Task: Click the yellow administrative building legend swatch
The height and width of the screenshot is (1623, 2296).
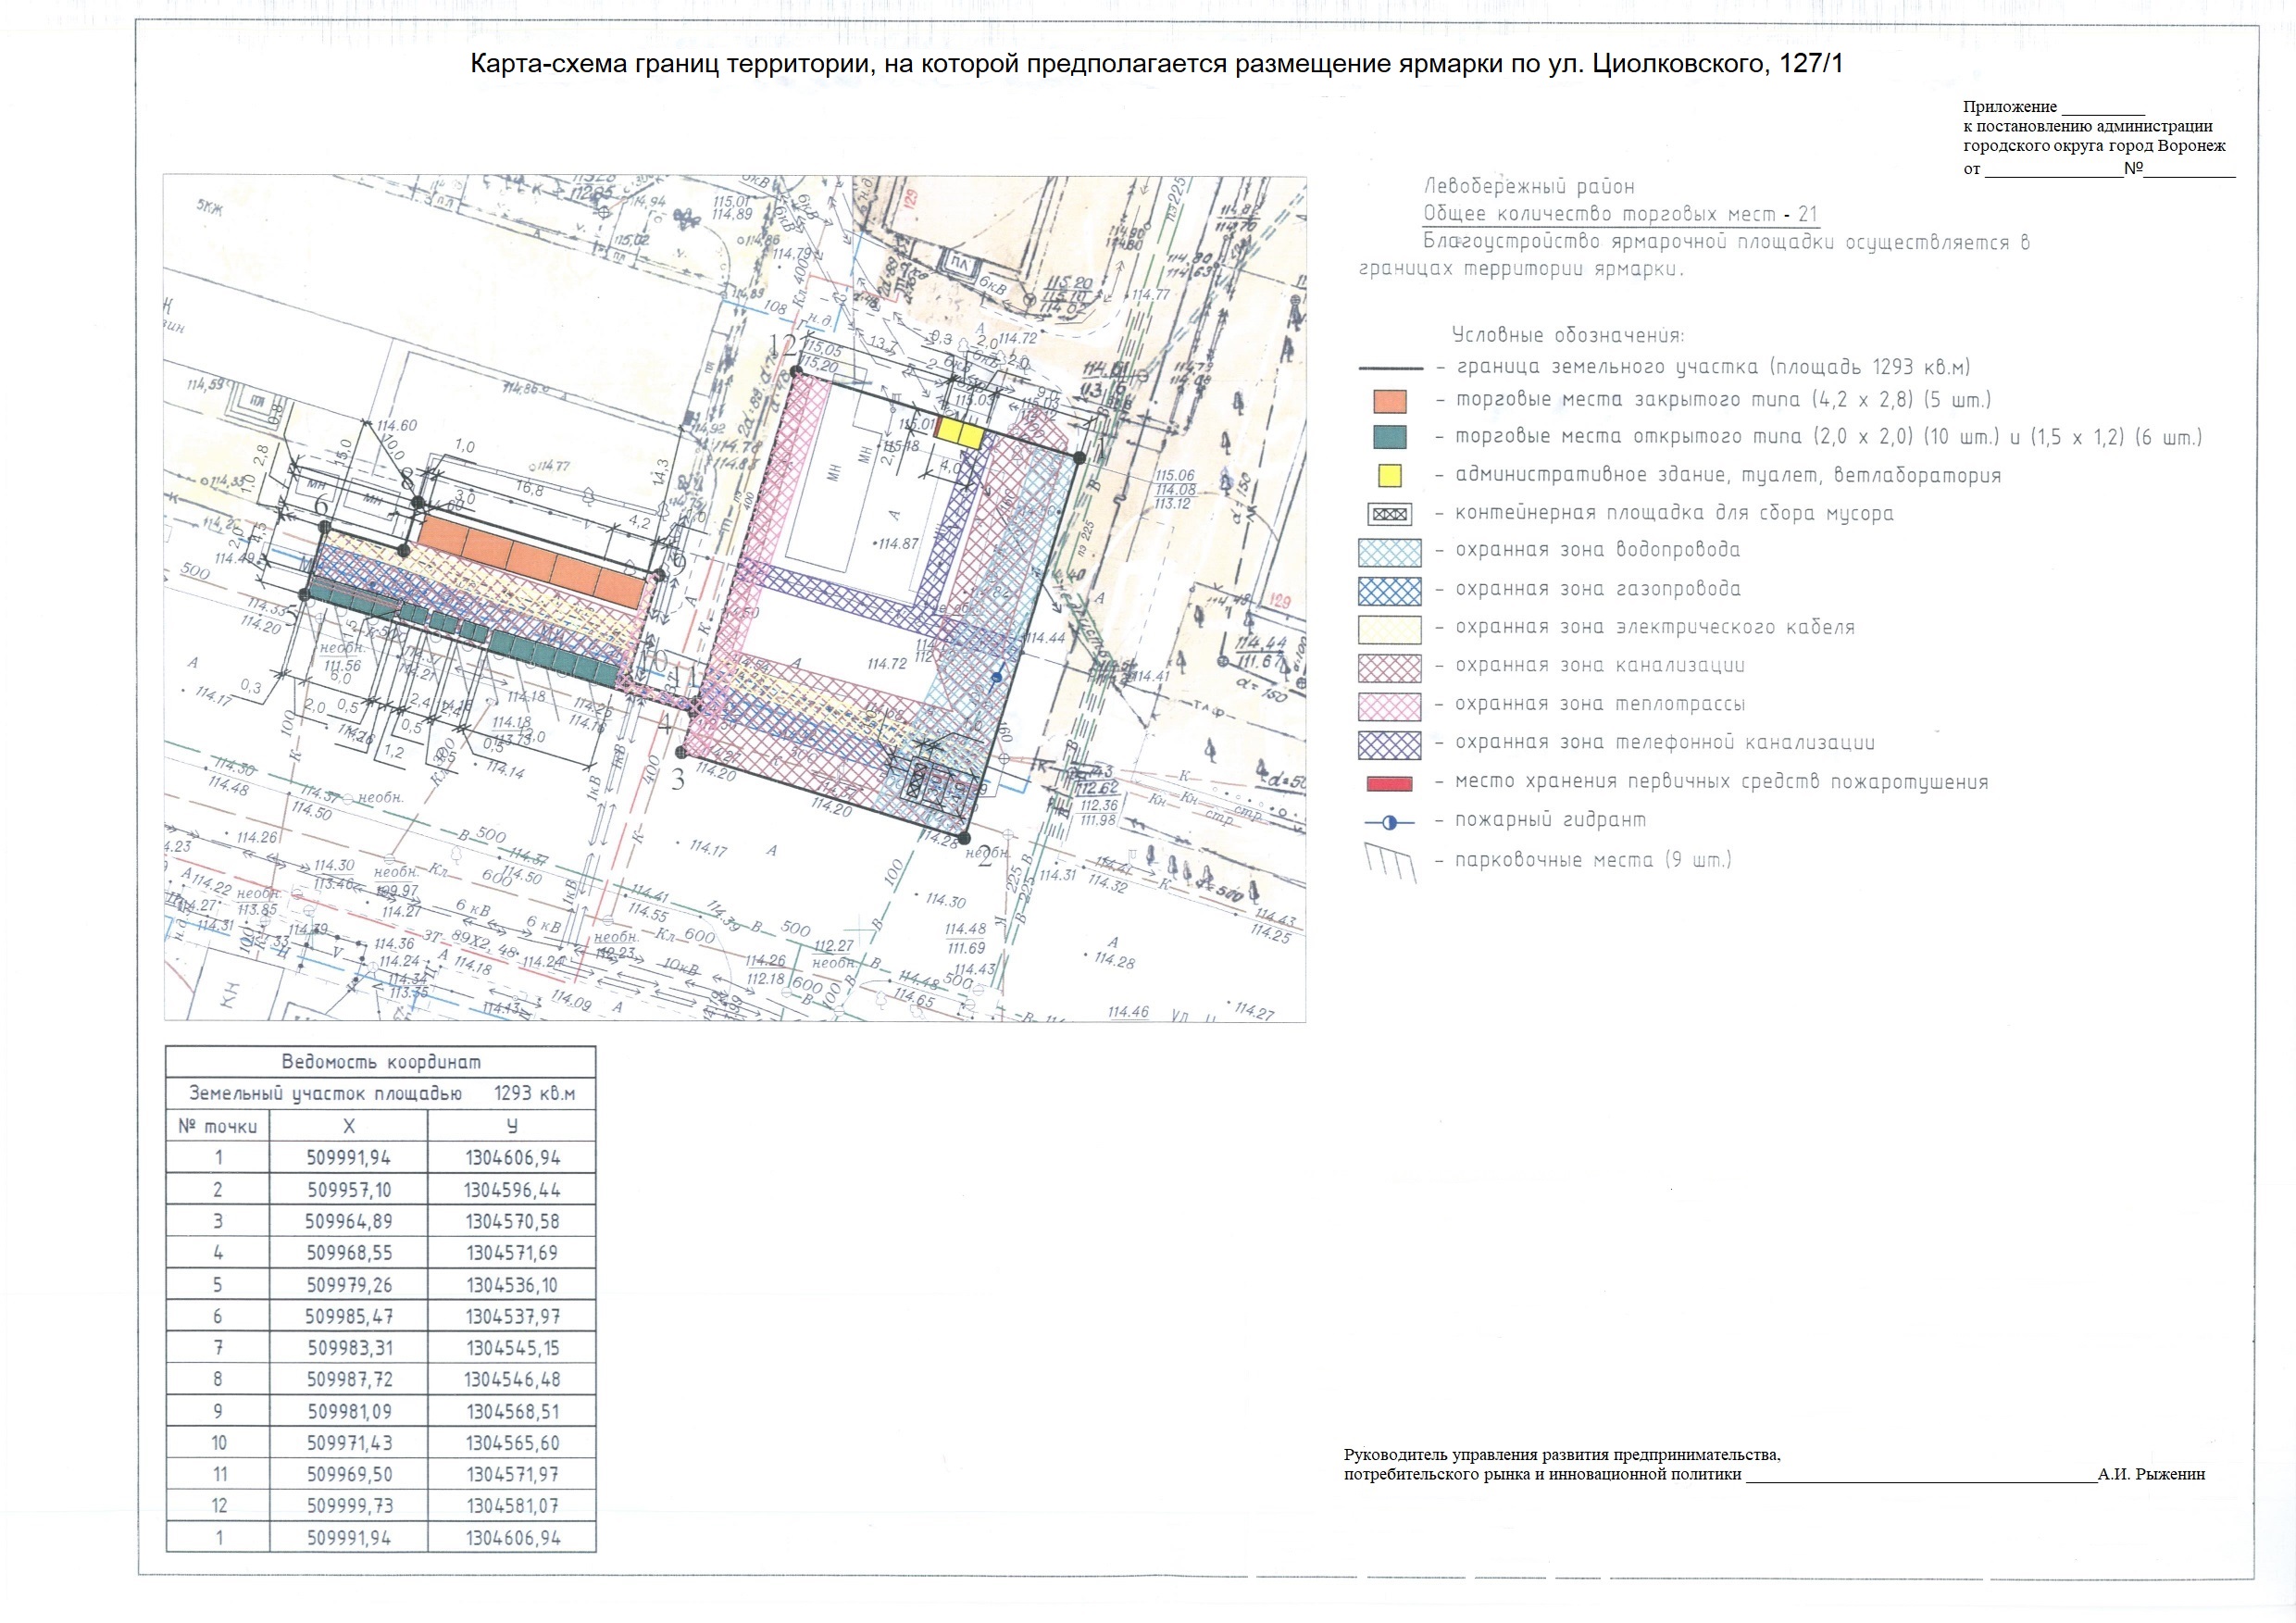Action: [1389, 476]
